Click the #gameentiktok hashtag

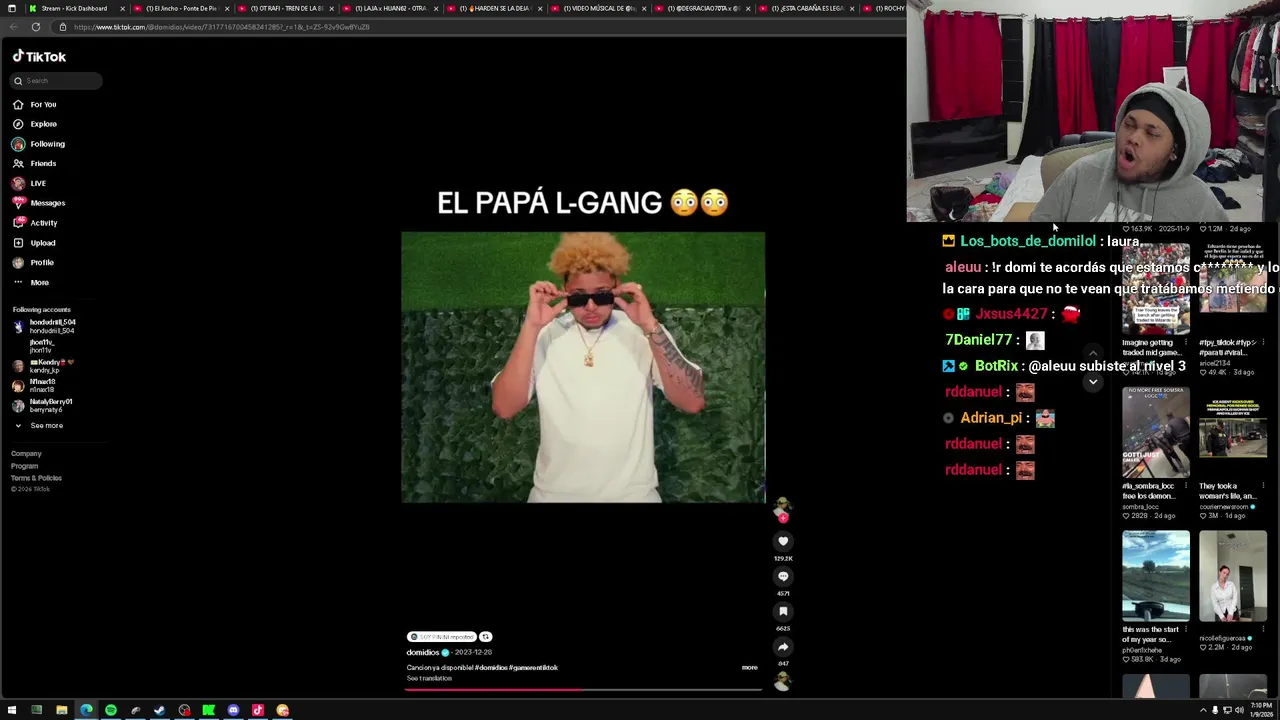click(534, 667)
